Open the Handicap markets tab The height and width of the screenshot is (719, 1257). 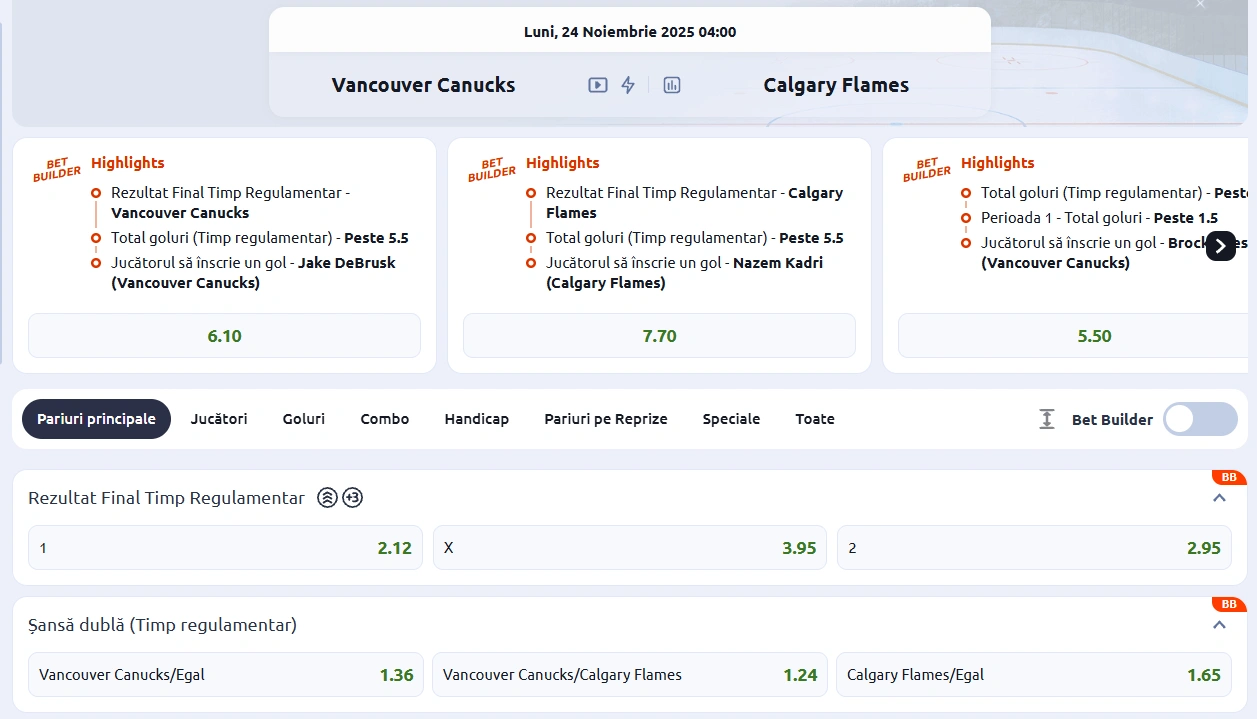click(476, 419)
